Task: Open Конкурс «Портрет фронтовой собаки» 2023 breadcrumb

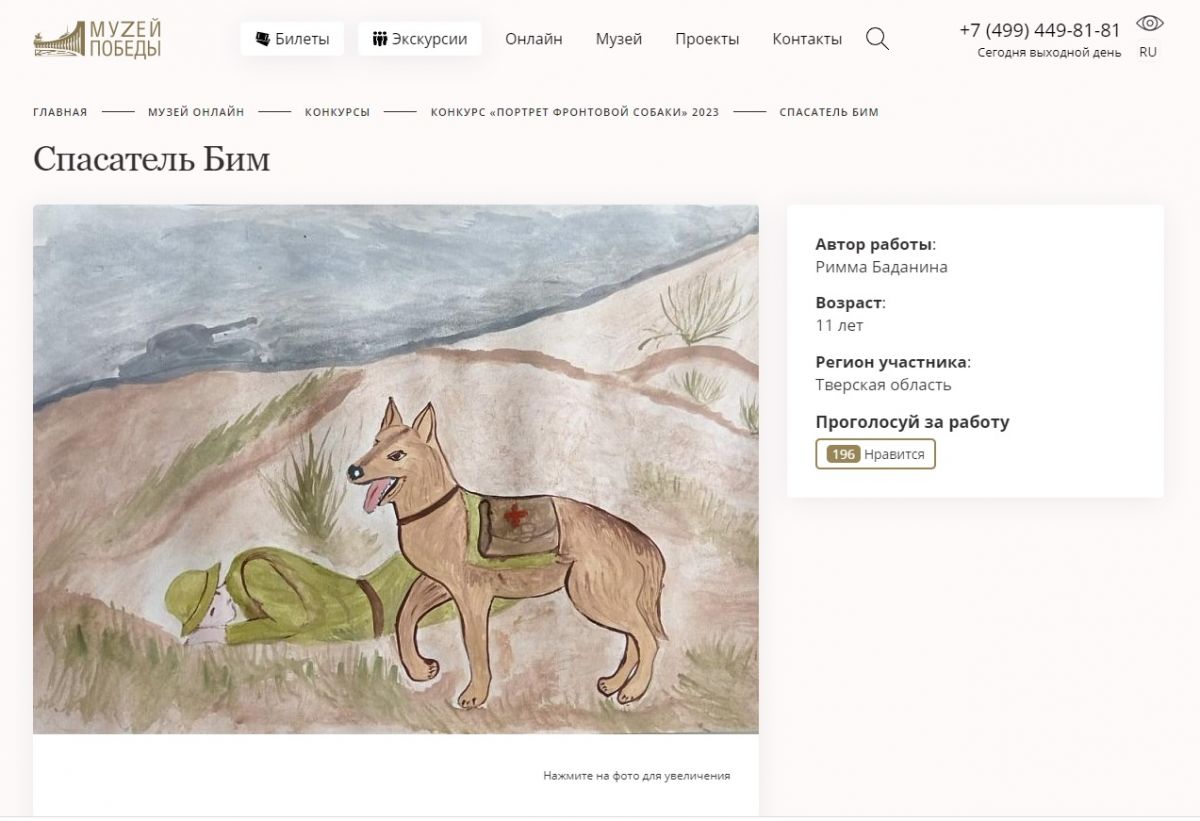Action: pos(574,112)
